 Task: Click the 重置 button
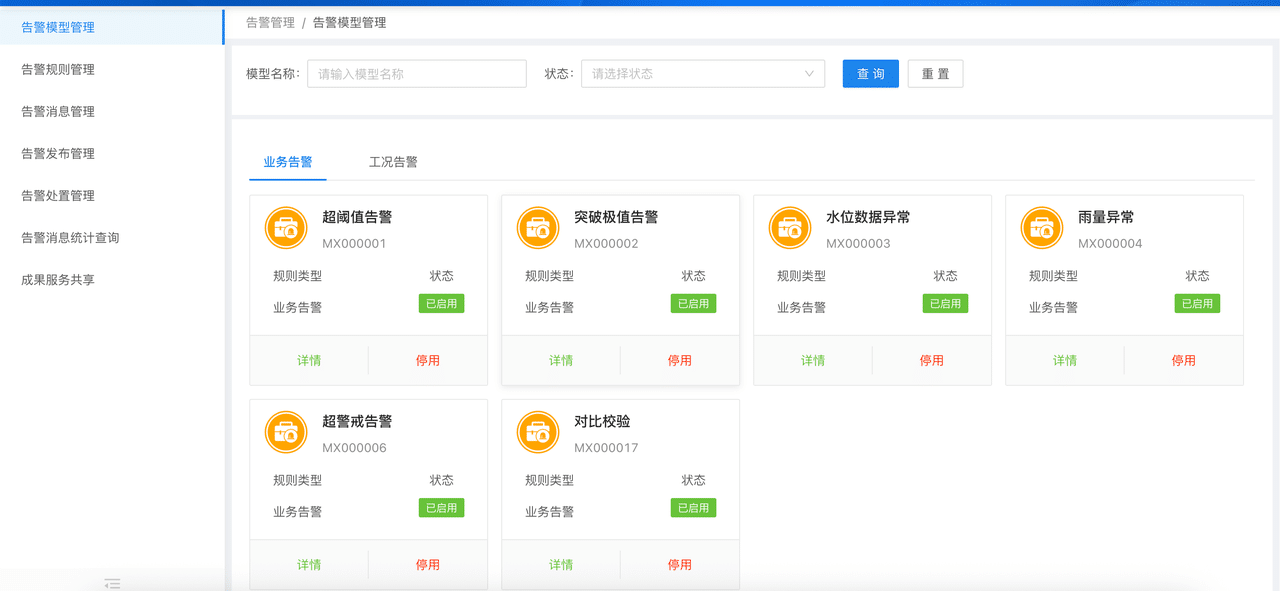(935, 74)
